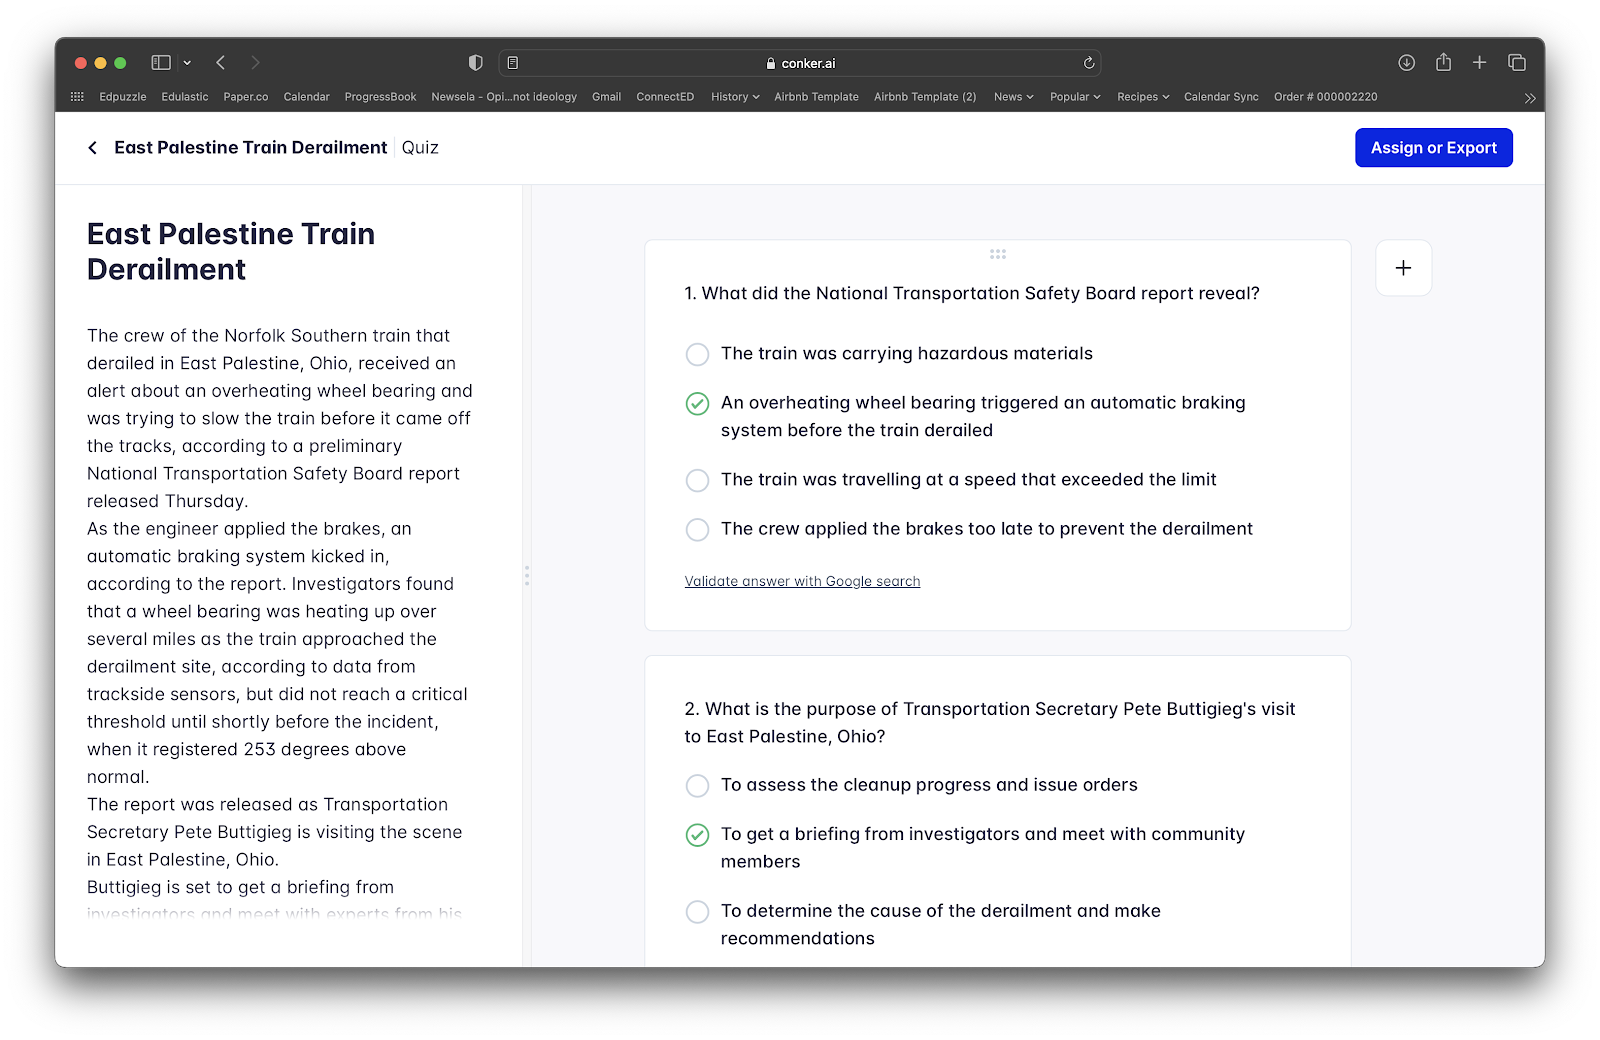
Task: Open Validate answer with Google search link
Action: coord(802,581)
